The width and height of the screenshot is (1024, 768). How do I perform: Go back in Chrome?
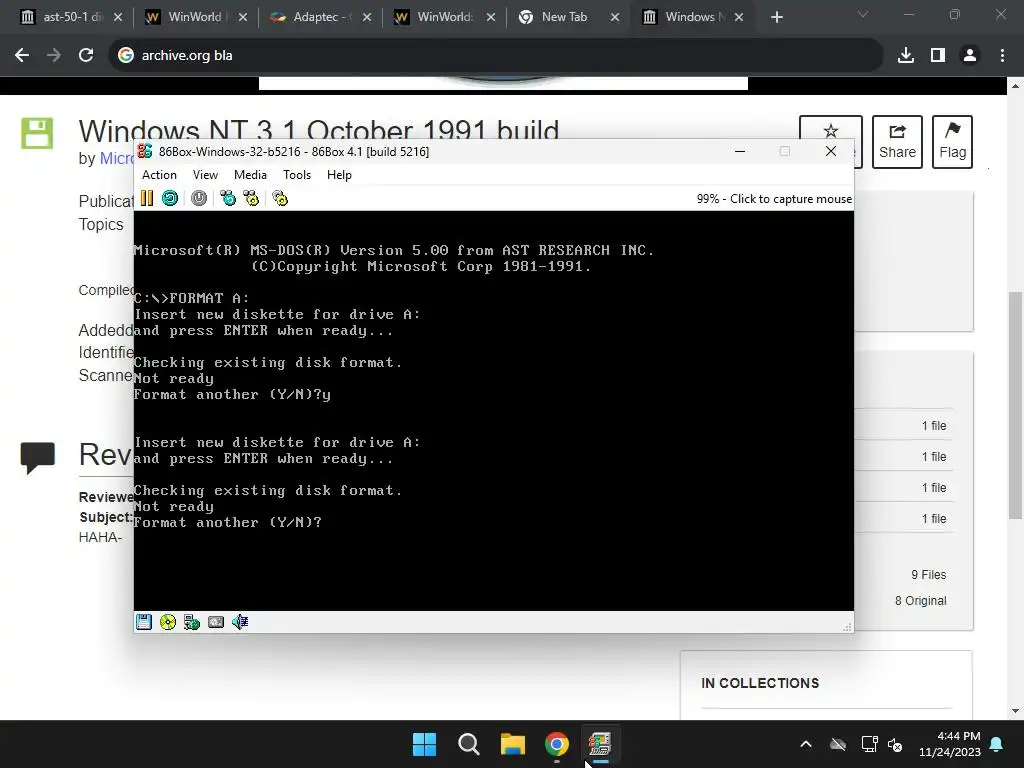pyautogui.click(x=22, y=56)
